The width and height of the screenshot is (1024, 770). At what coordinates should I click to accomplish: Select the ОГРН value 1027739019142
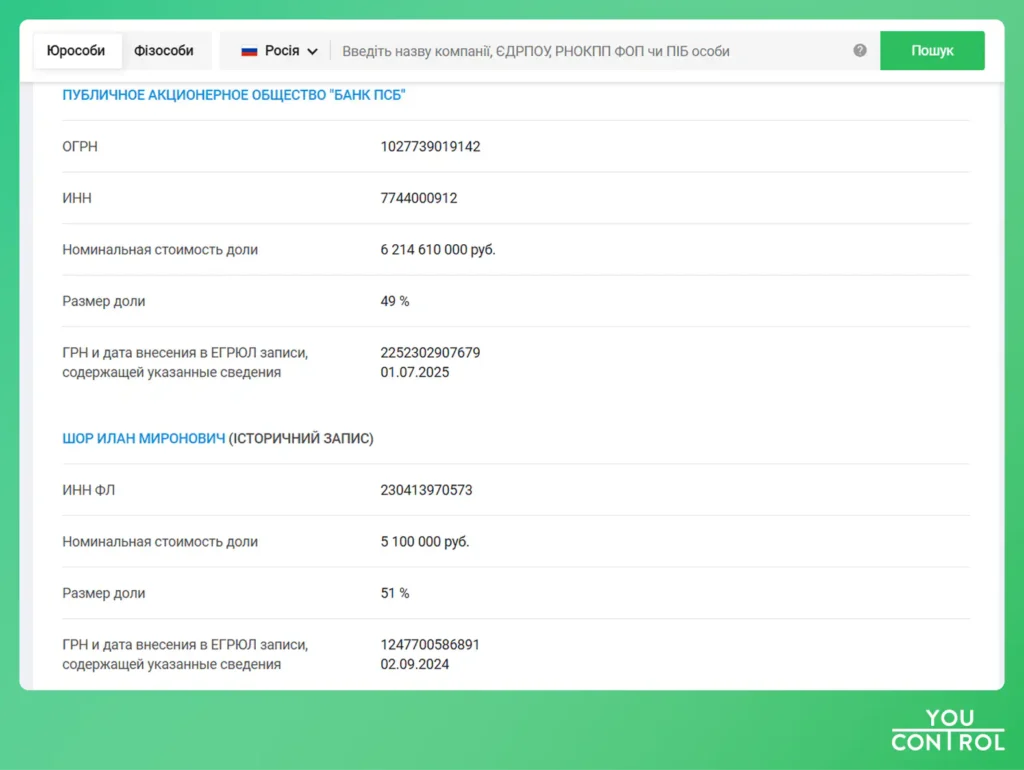[x=430, y=146]
